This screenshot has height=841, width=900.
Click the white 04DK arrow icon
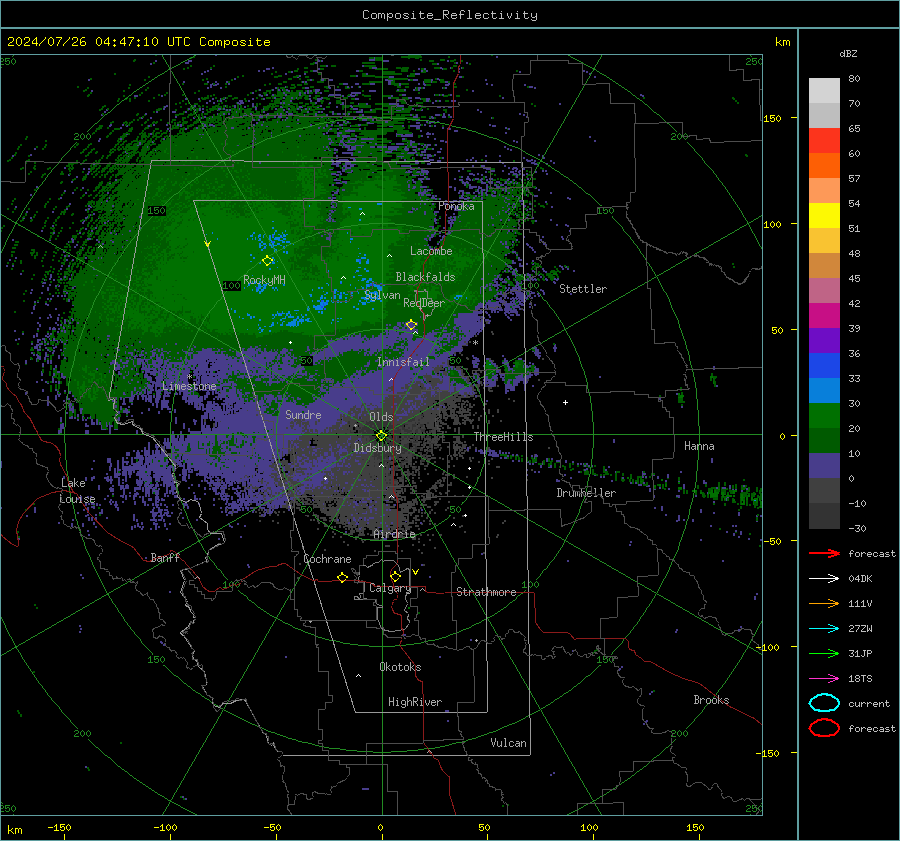tap(824, 579)
